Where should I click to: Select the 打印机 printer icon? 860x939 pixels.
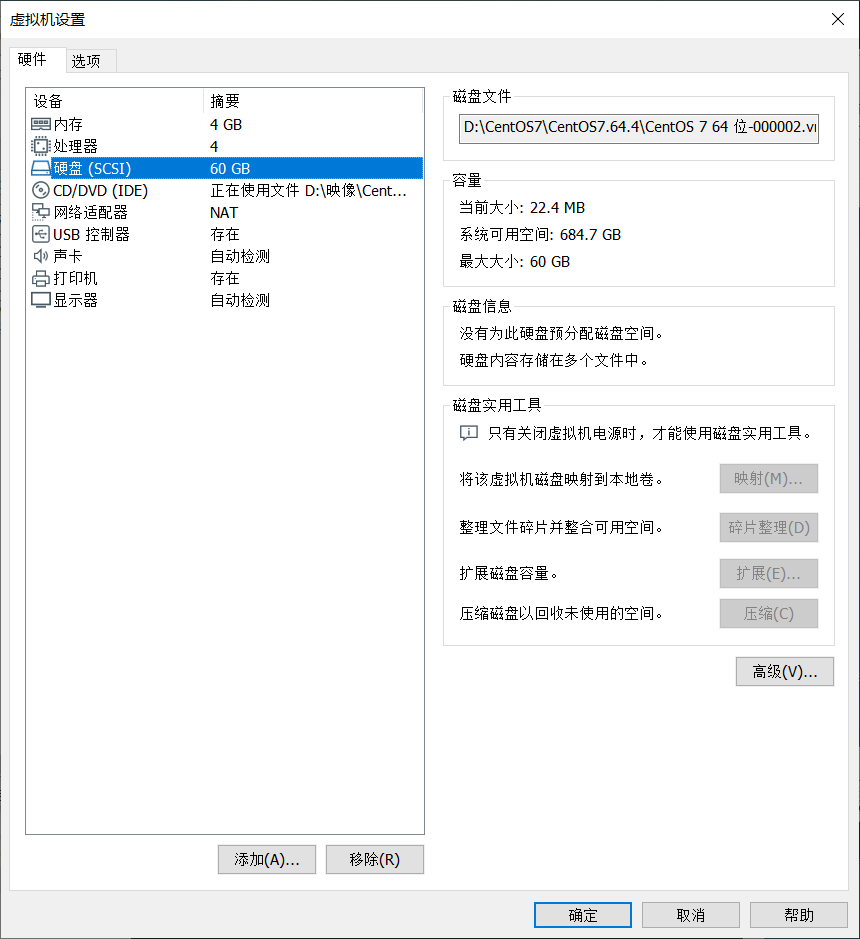[41, 278]
